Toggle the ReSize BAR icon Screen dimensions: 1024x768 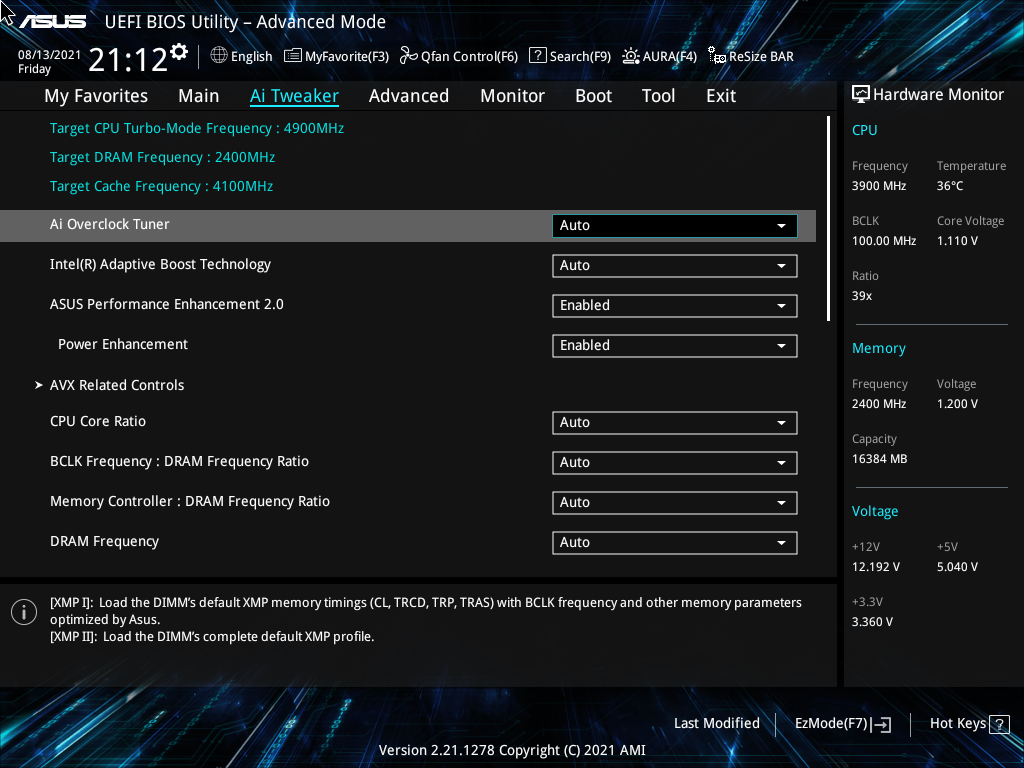tap(716, 56)
